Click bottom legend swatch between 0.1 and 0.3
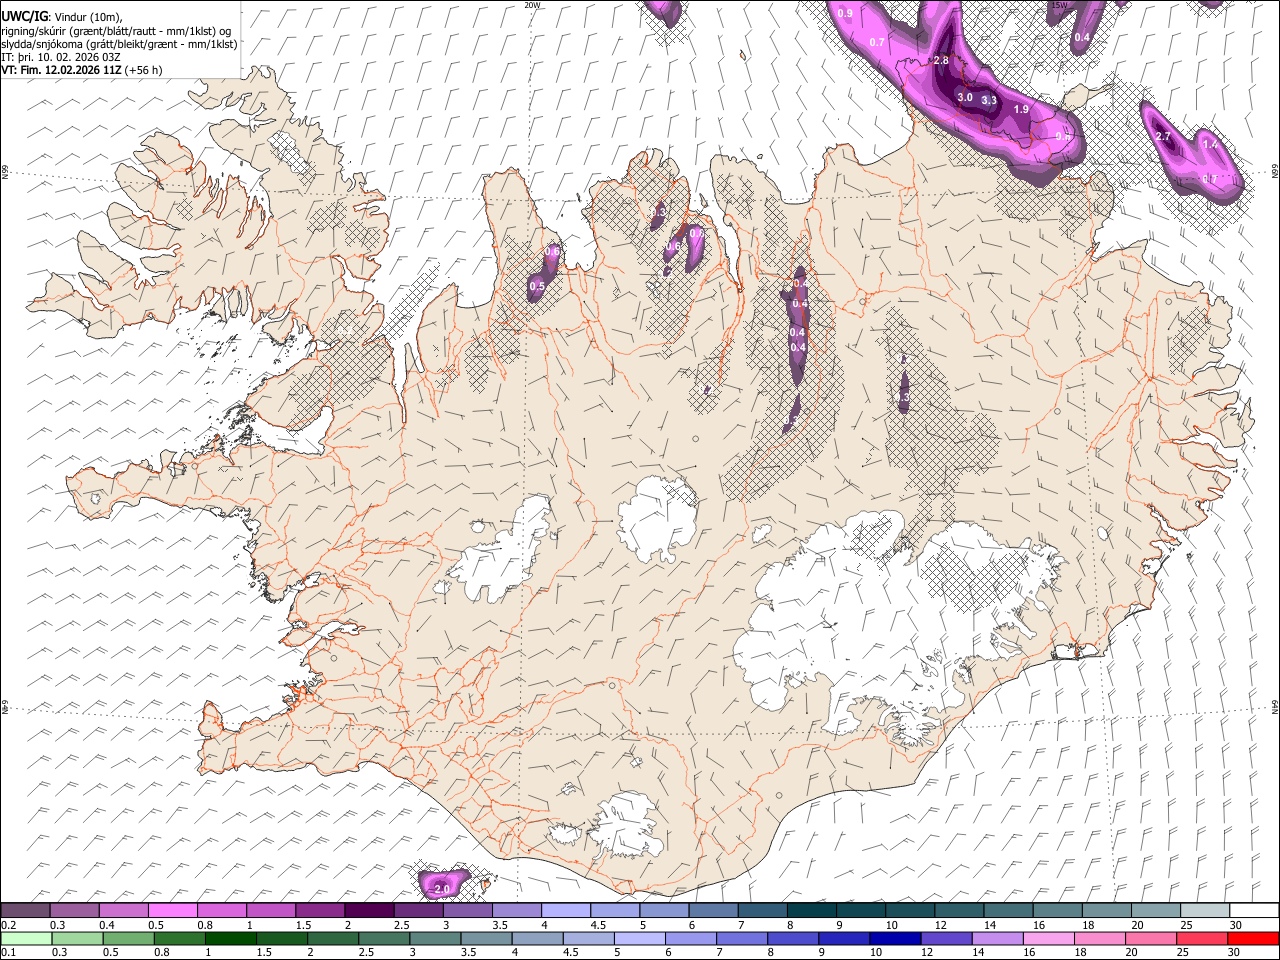This screenshot has height=960, width=1280. (x=25, y=938)
